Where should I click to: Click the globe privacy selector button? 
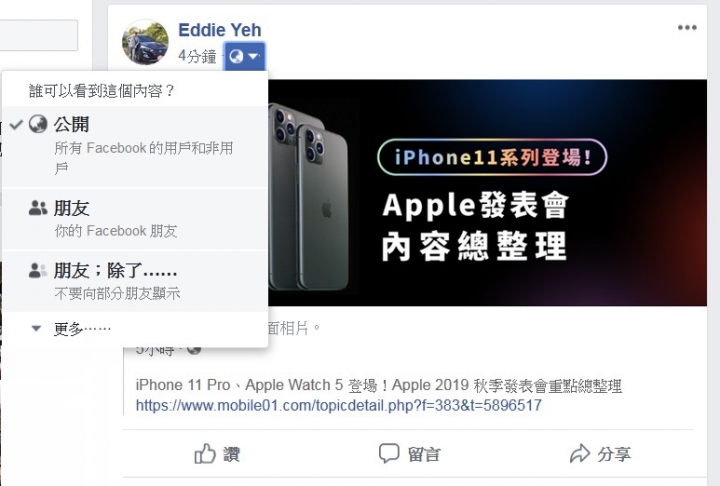click(244, 56)
